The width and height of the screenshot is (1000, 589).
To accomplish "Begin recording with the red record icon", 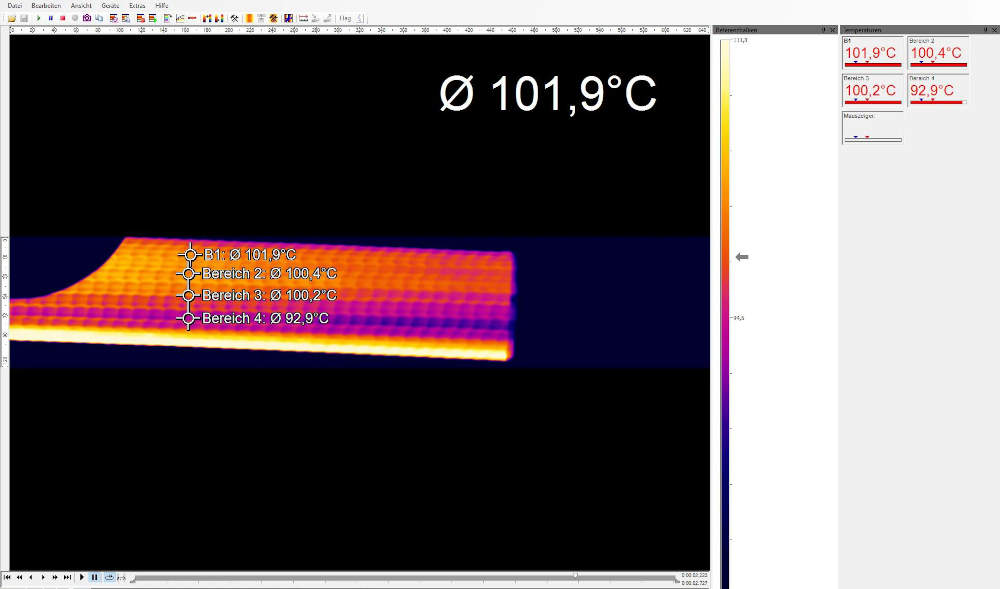I will 61,17.
